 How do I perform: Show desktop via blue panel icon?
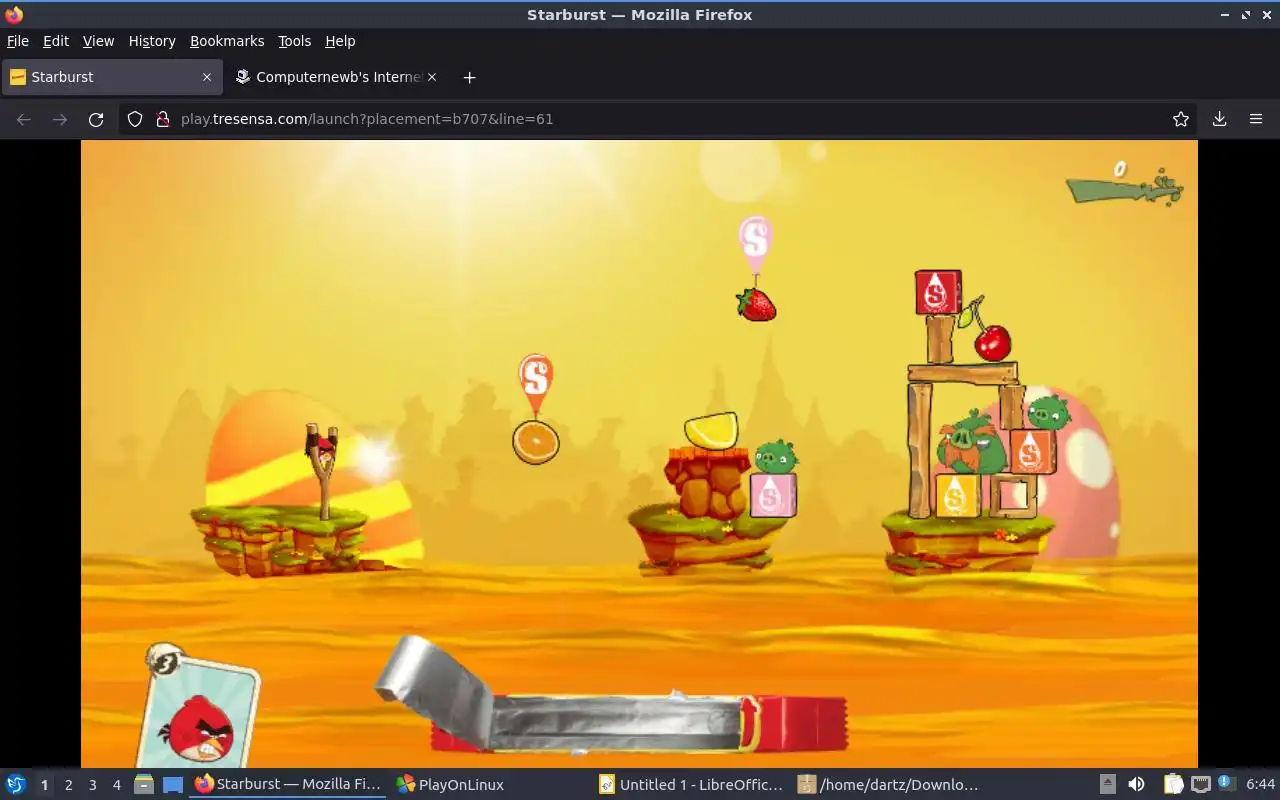(x=173, y=785)
